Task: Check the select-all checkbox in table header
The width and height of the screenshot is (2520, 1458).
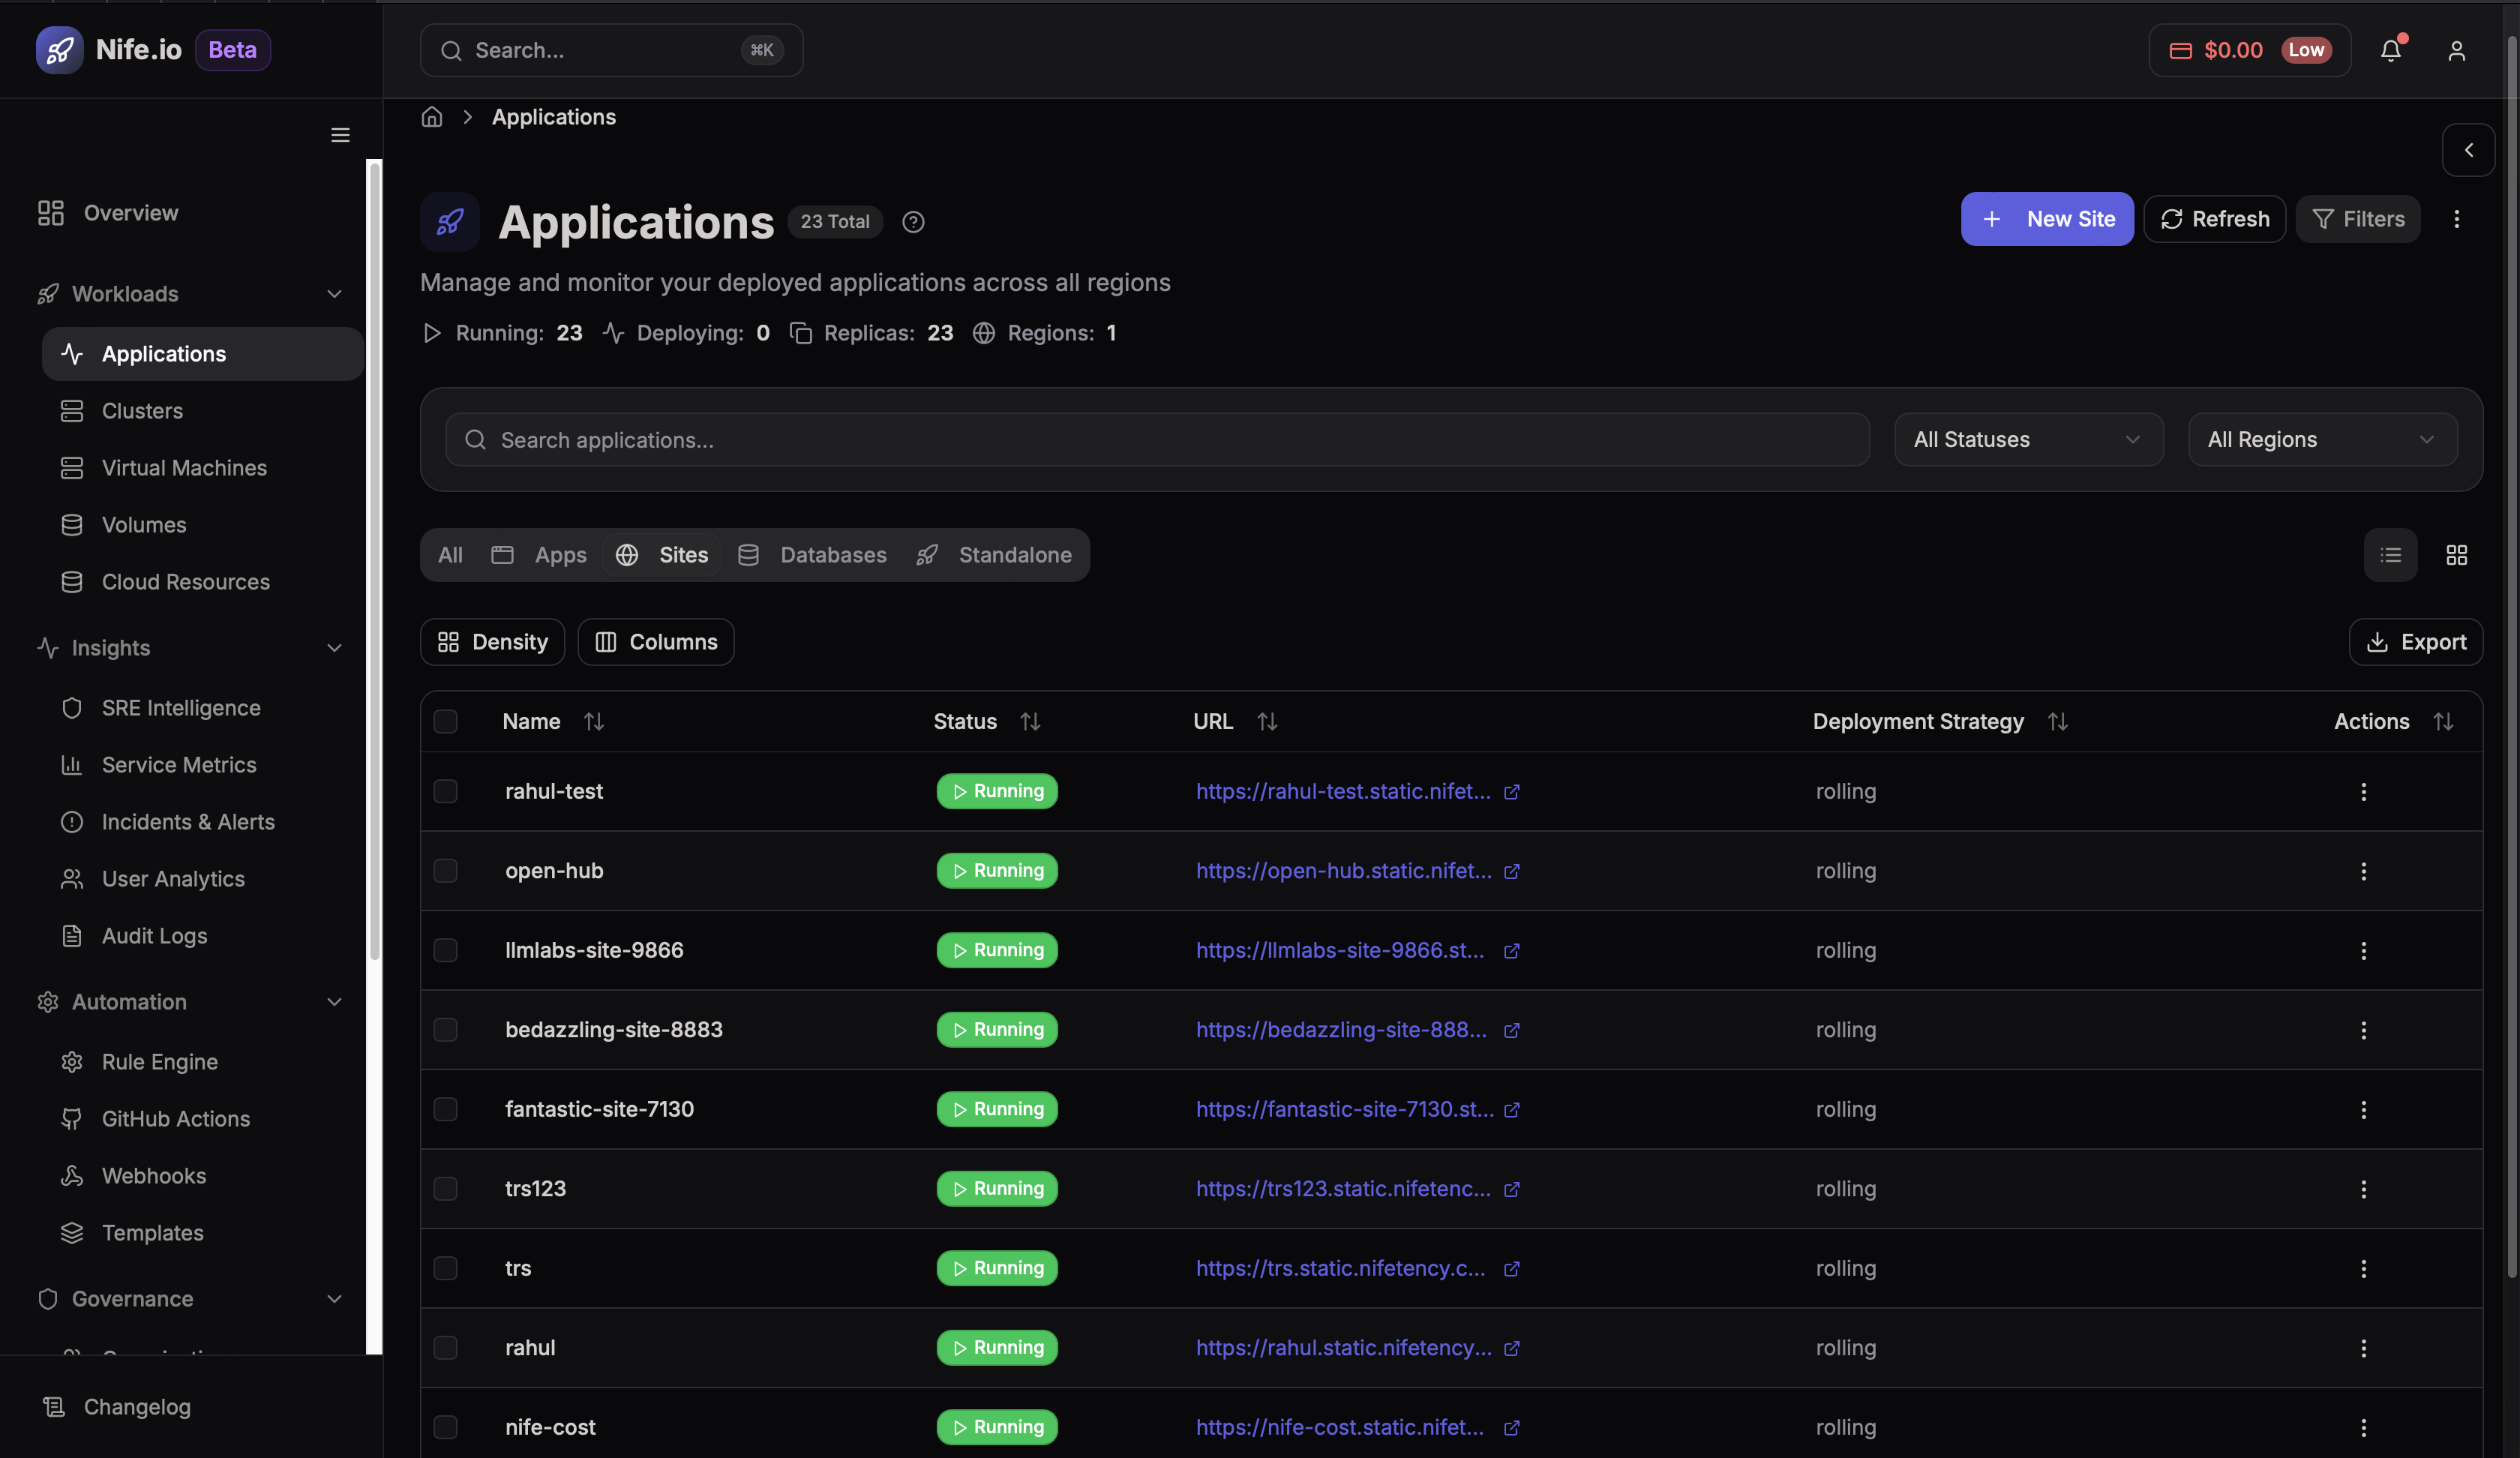Action: 446,721
